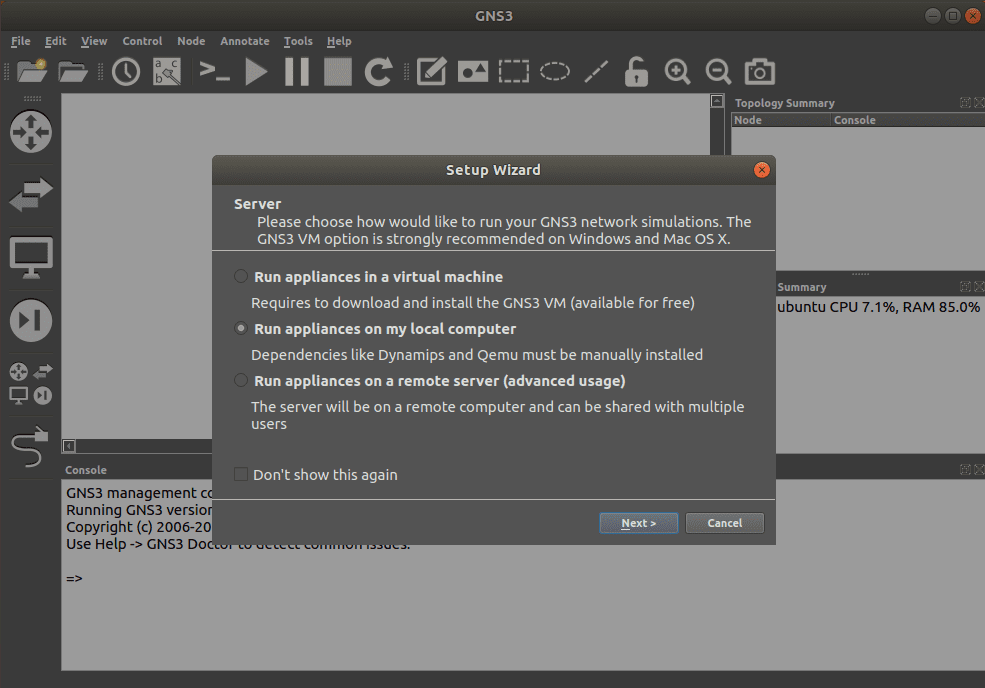
Task: Close the Console dock panel
Action: click(x=979, y=469)
